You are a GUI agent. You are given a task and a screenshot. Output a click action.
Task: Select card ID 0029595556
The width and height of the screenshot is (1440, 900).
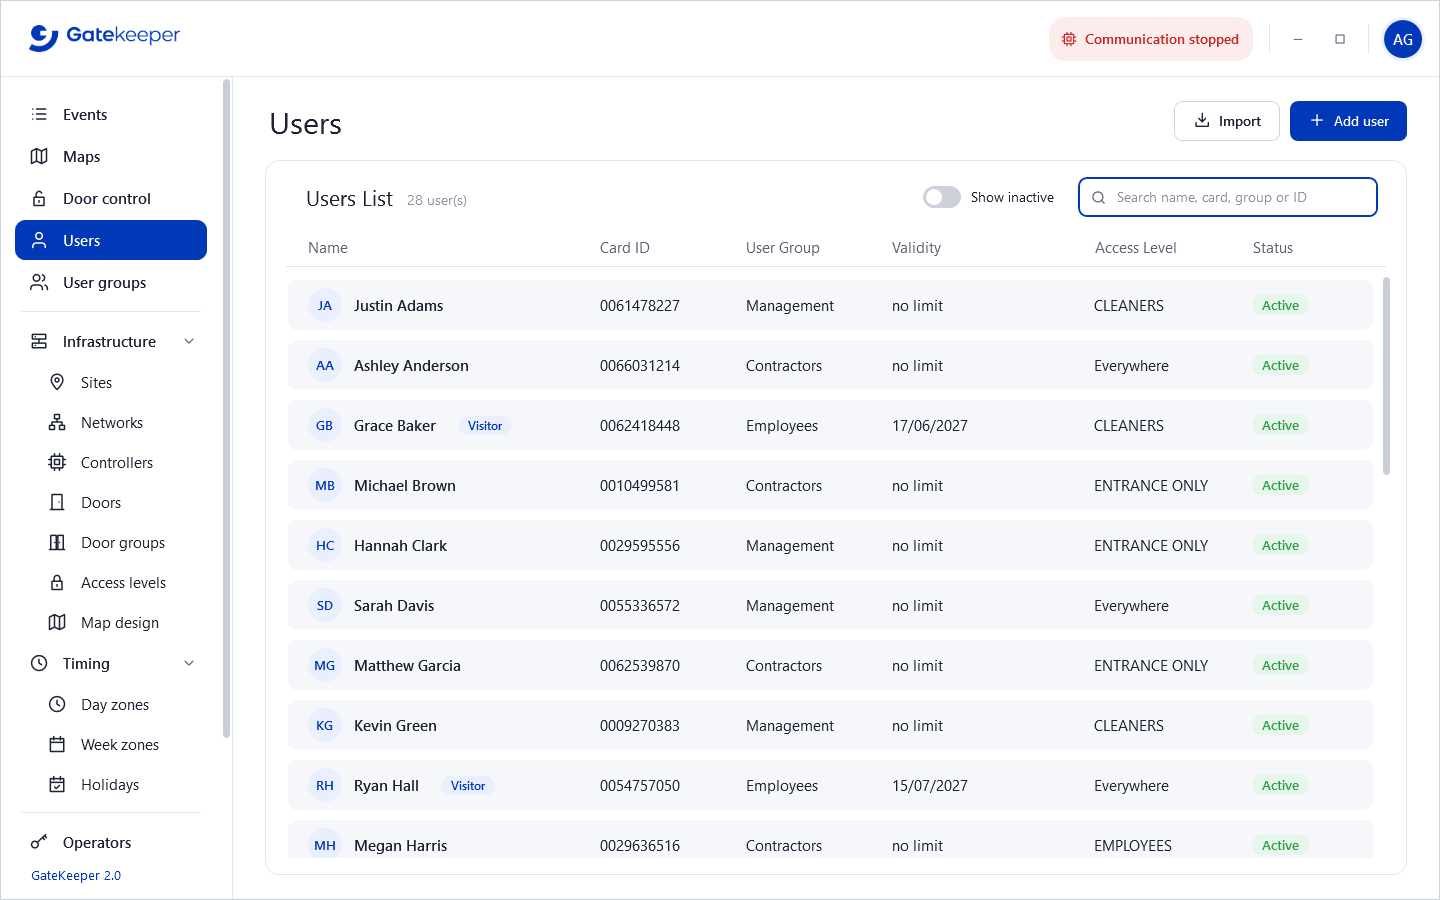coord(640,546)
